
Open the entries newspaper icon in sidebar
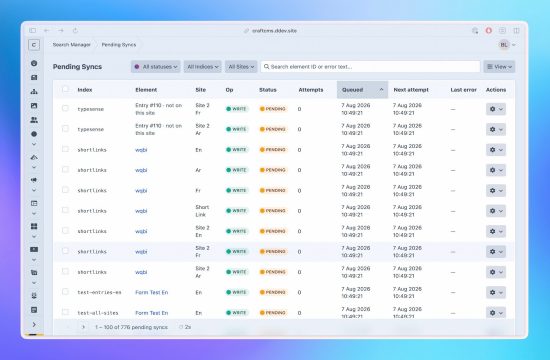click(x=34, y=78)
